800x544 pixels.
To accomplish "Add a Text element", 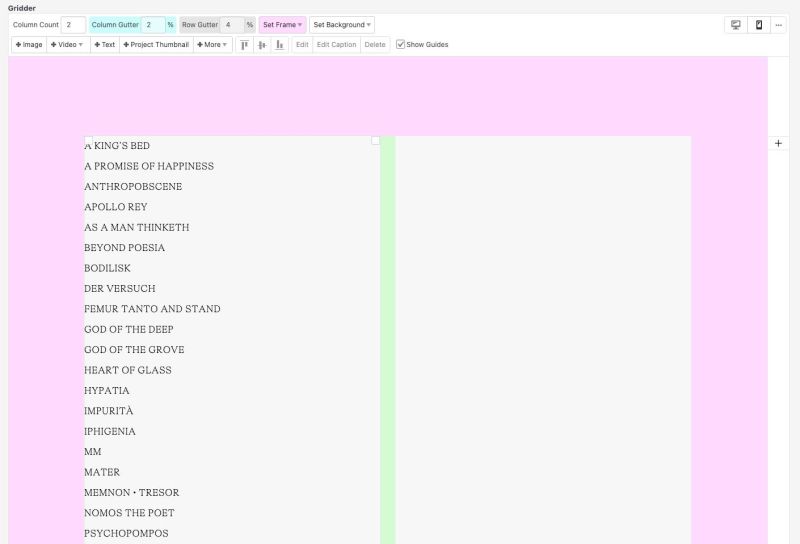I will point(105,45).
